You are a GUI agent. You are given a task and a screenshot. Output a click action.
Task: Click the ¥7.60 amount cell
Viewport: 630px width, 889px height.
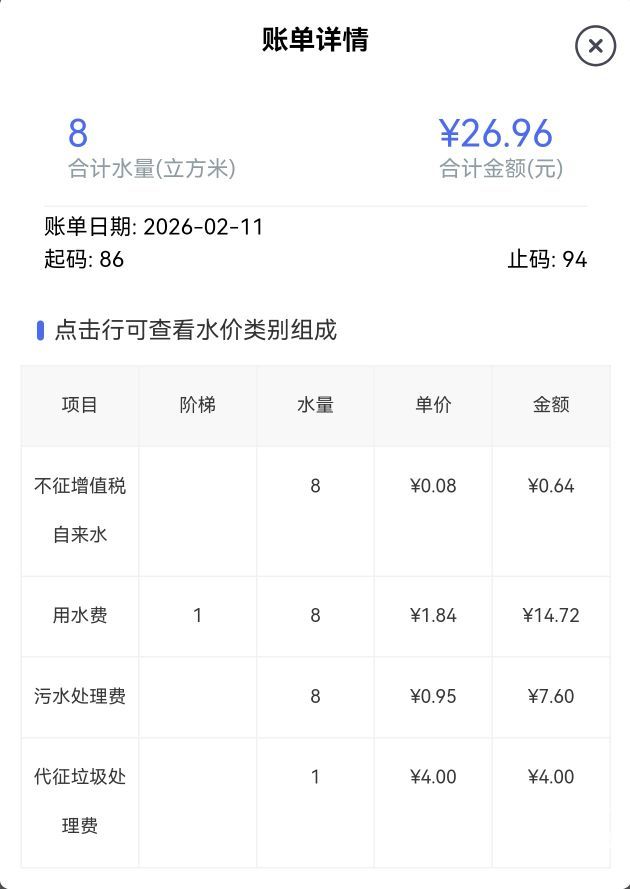click(551, 697)
